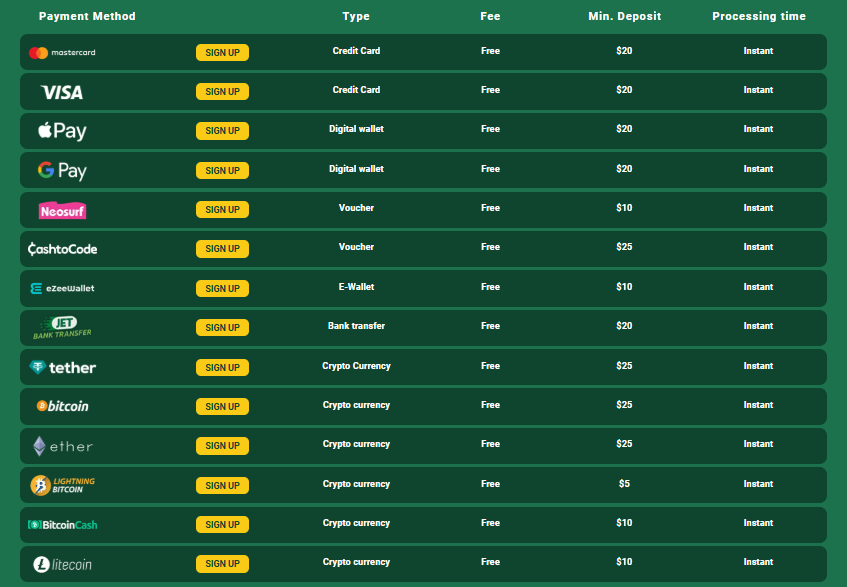
Task: Click 'Free' fee in the VISA row
Action: pyautogui.click(x=490, y=90)
